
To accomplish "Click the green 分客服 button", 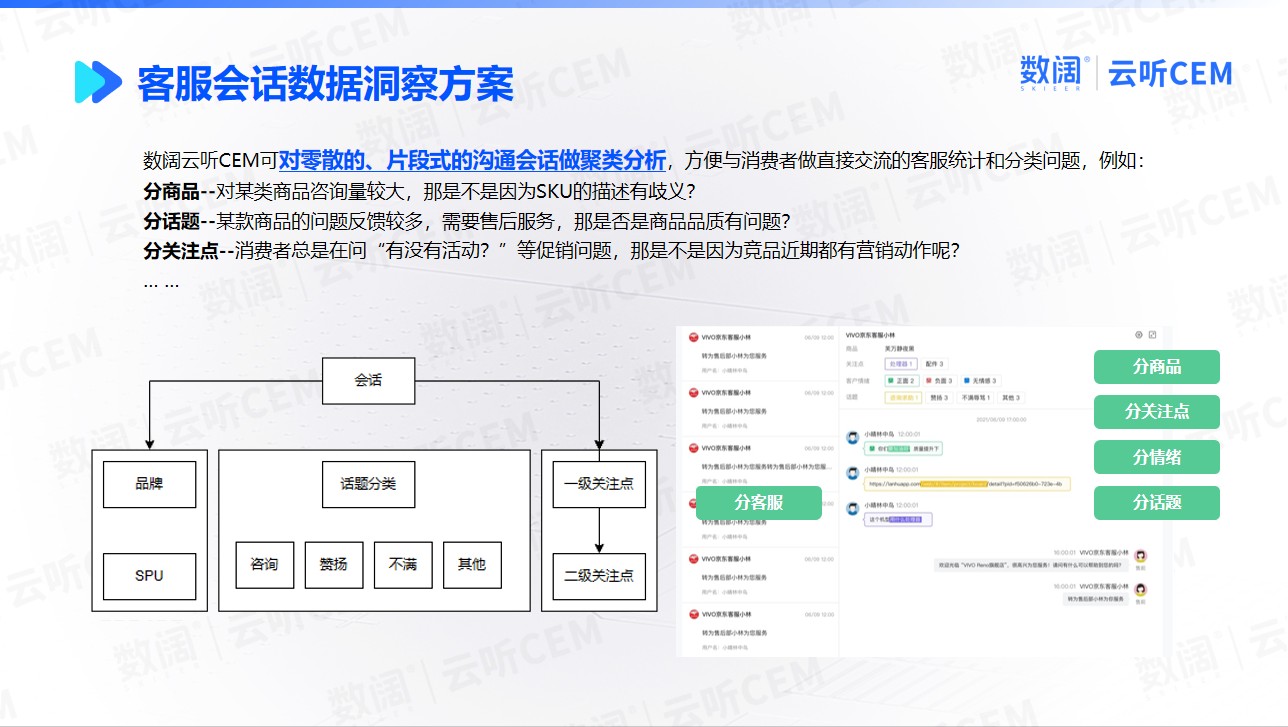I will click(x=758, y=503).
